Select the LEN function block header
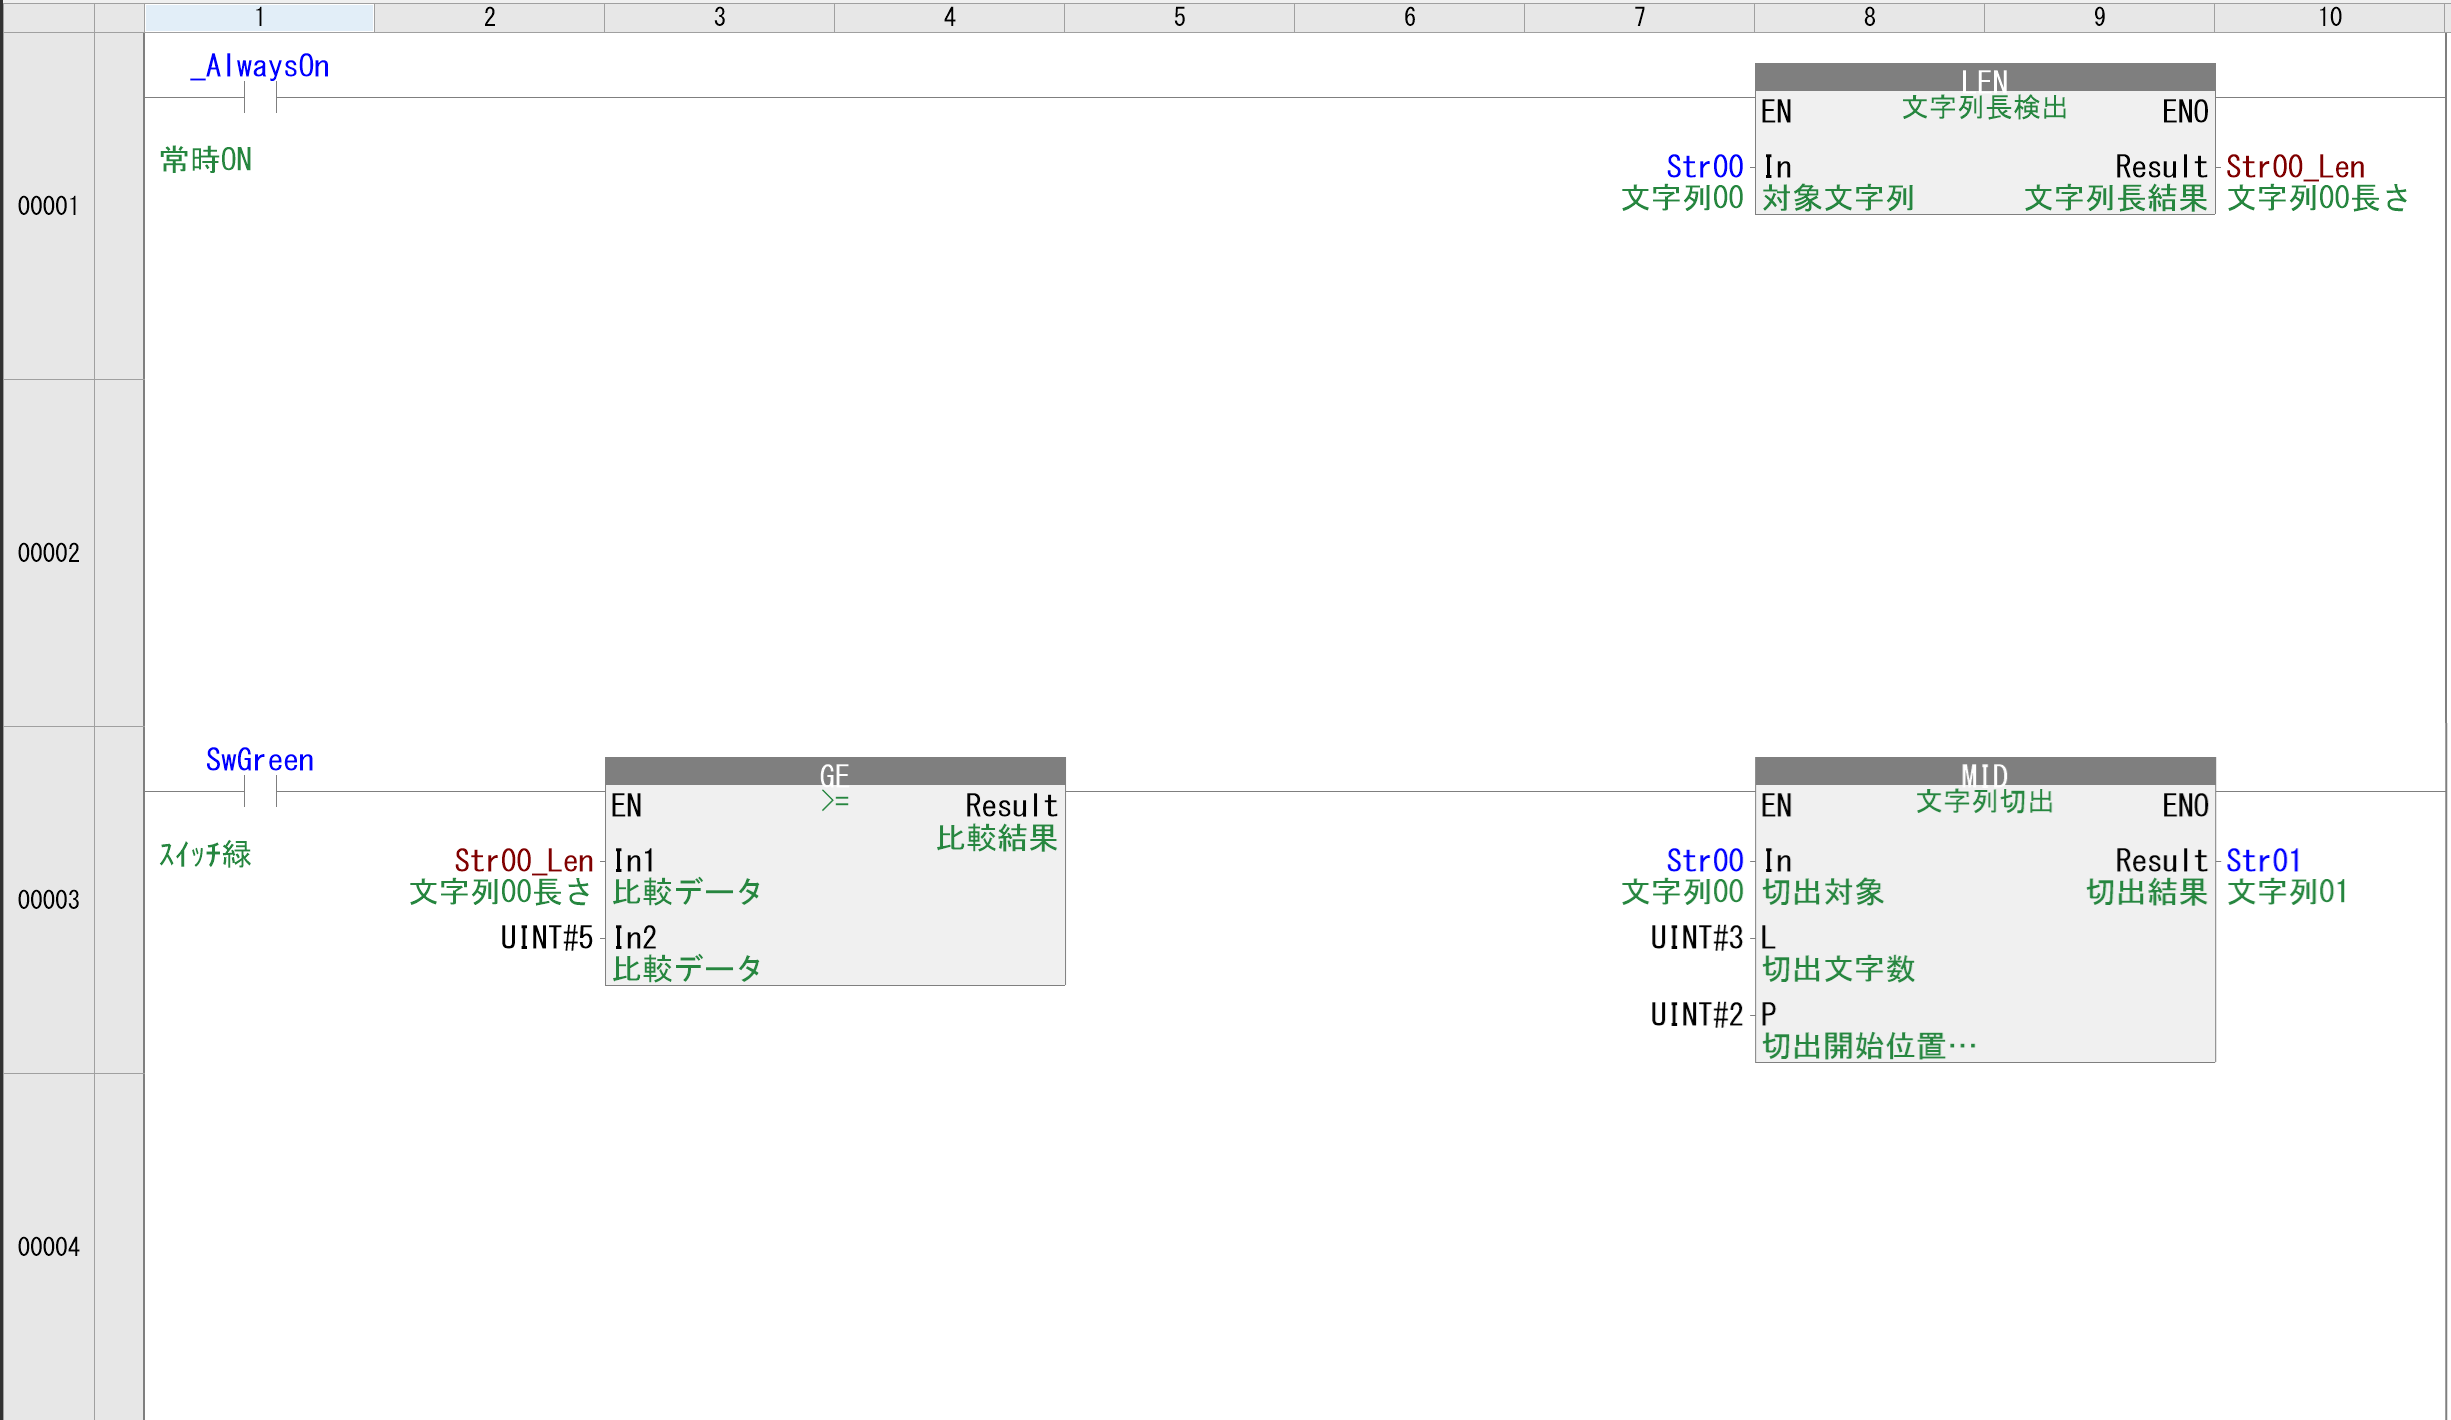This screenshot has height=1420, width=2451. coord(1984,78)
